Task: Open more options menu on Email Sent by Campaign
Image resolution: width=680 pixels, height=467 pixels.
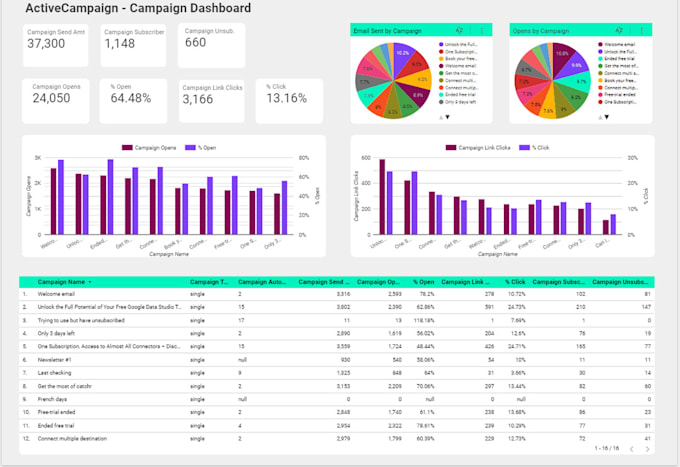Action: pyautogui.click(x=482, y=30)
